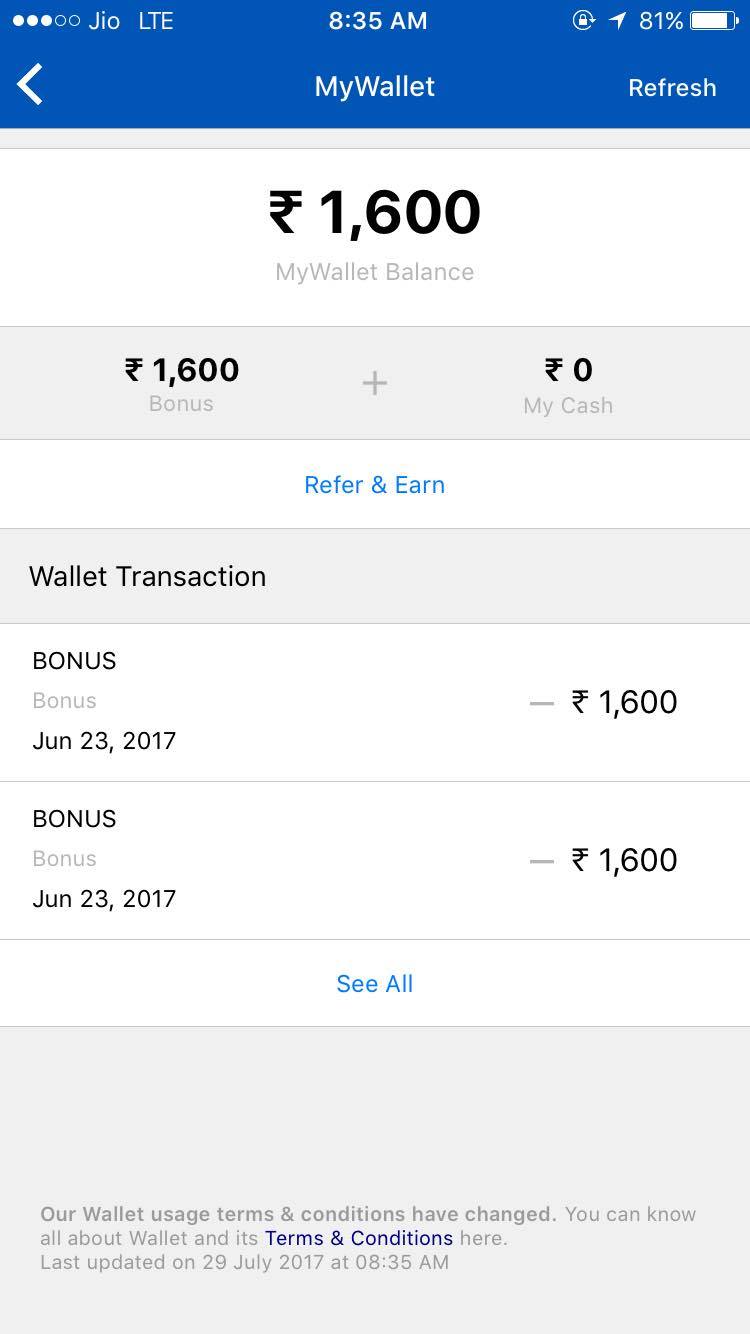Tap the minus icon on first bonus transaction

click(541, 703)
